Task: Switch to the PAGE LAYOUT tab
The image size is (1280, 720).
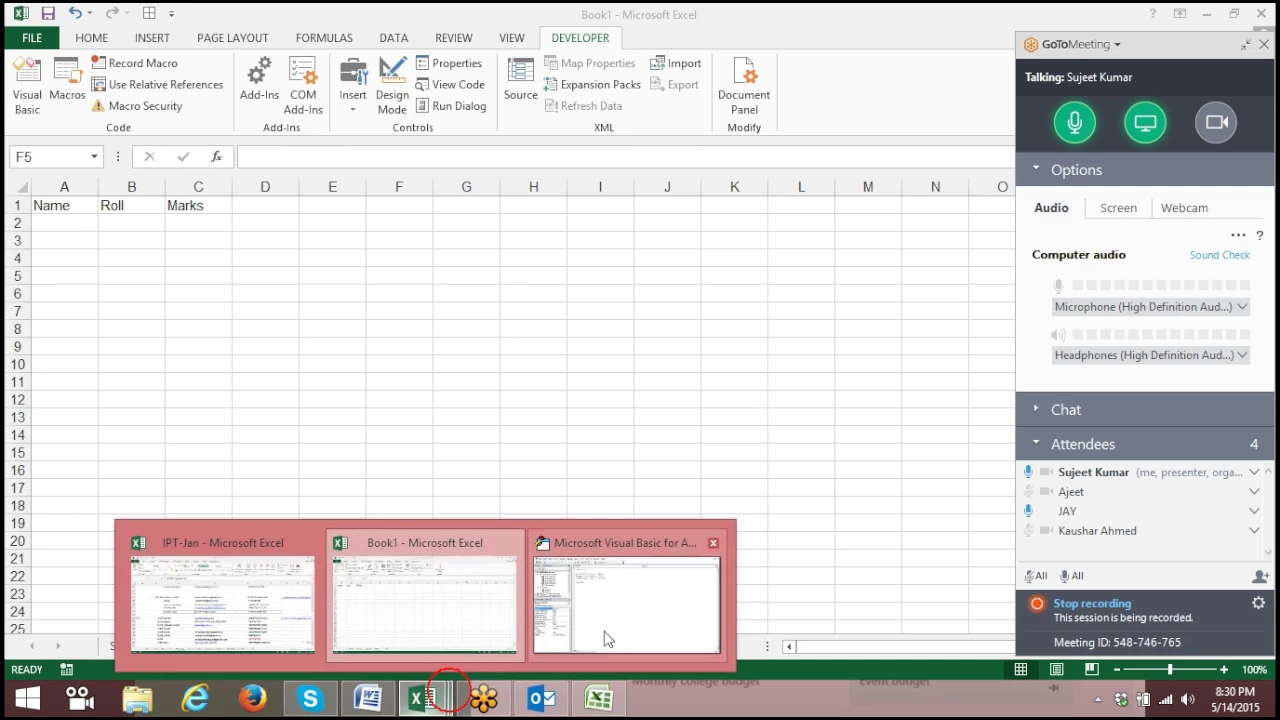Action: [x=233, y=38]
